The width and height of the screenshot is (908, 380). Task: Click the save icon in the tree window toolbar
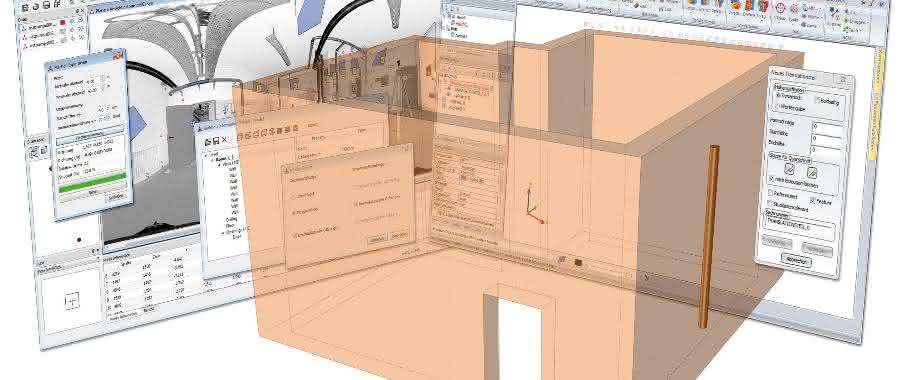click(215, 140)
